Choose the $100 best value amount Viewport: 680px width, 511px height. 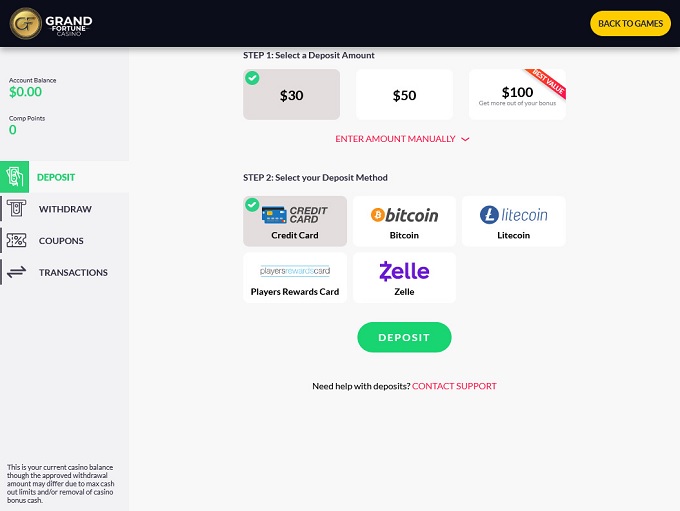point(517,95)
